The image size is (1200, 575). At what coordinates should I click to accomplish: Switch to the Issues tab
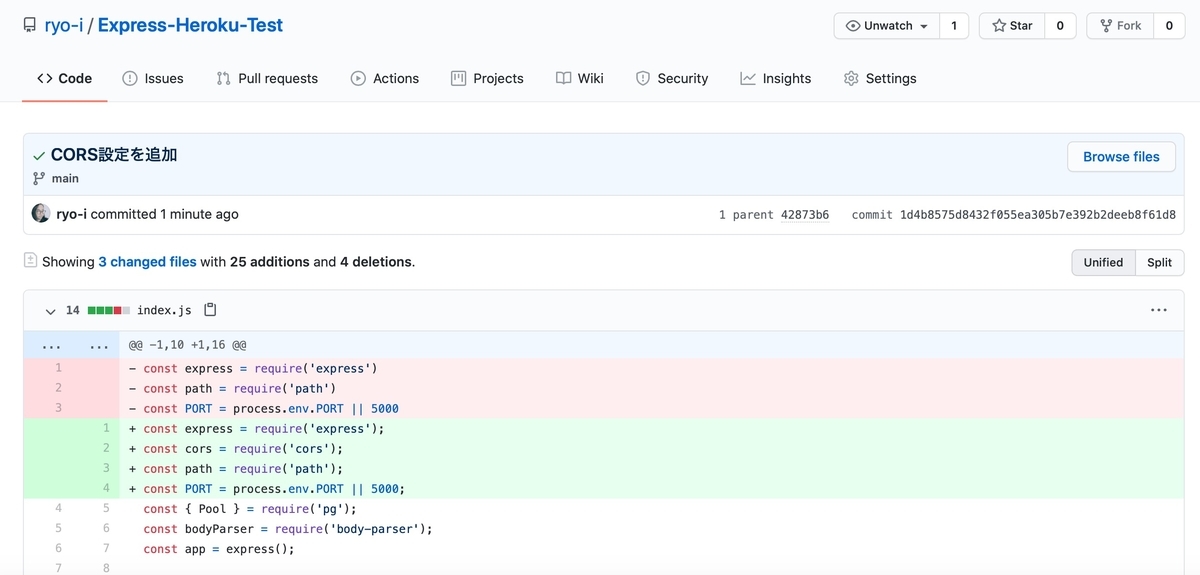[x=153, y=78]
